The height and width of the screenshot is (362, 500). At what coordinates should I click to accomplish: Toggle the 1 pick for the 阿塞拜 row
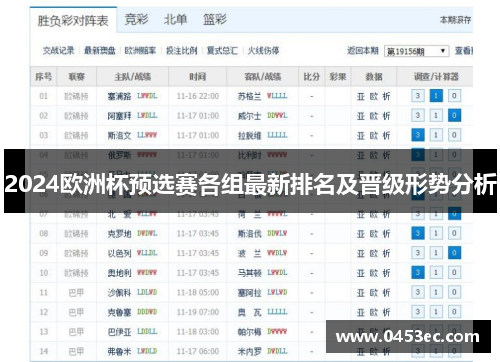click(x=436, y=116)
